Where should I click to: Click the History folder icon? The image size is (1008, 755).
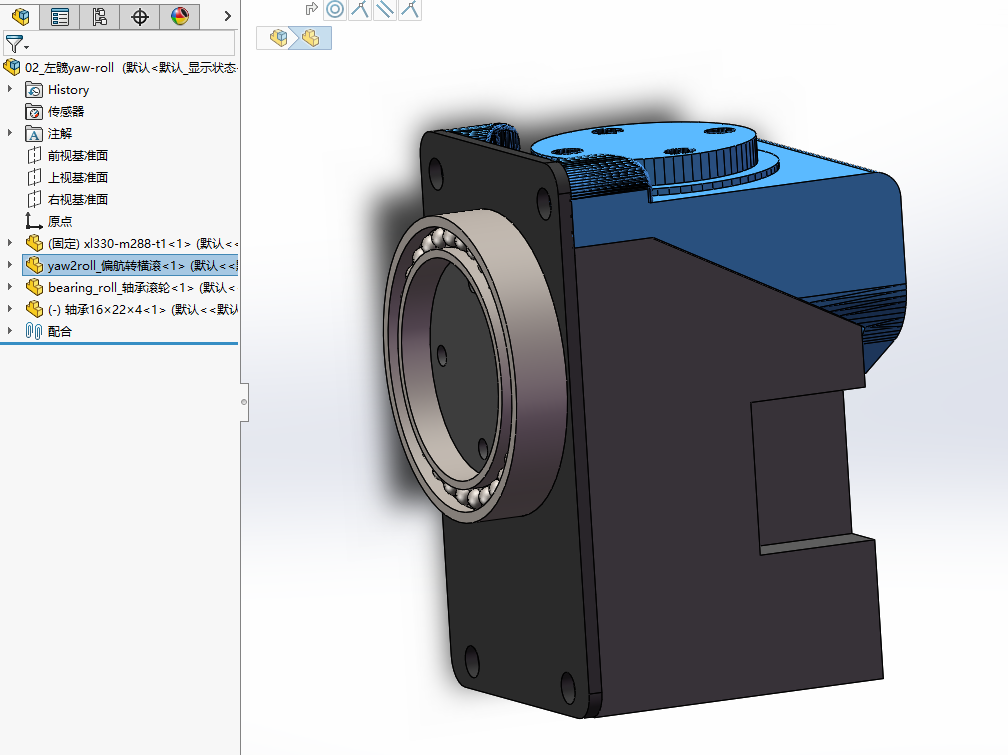34,89
